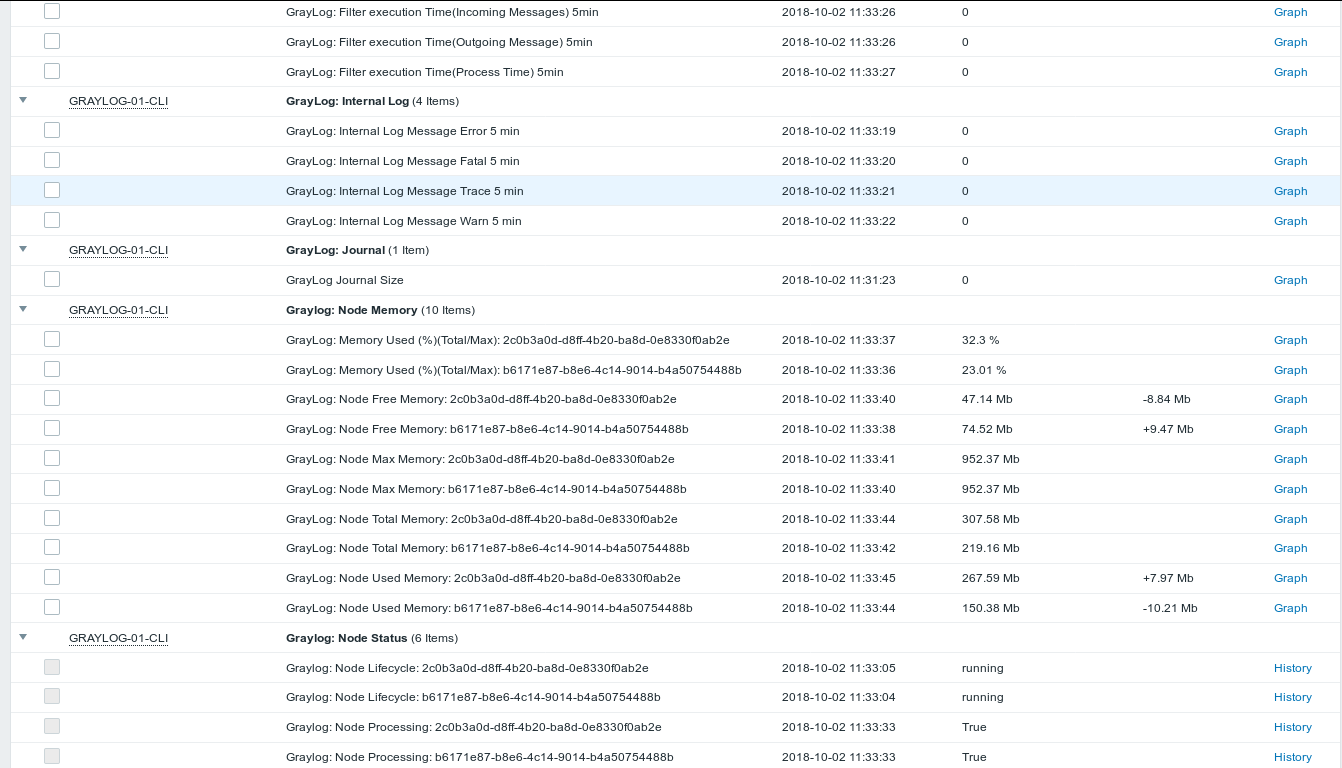
Task: Select checkbox for Internal Log Message Error
Action: click(x=52, y=130)
